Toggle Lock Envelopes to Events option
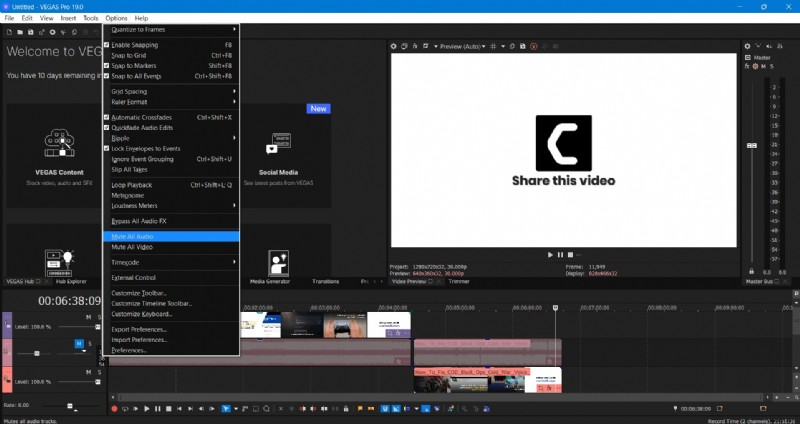This screenshot has height=424, width=800. [171, 148]
